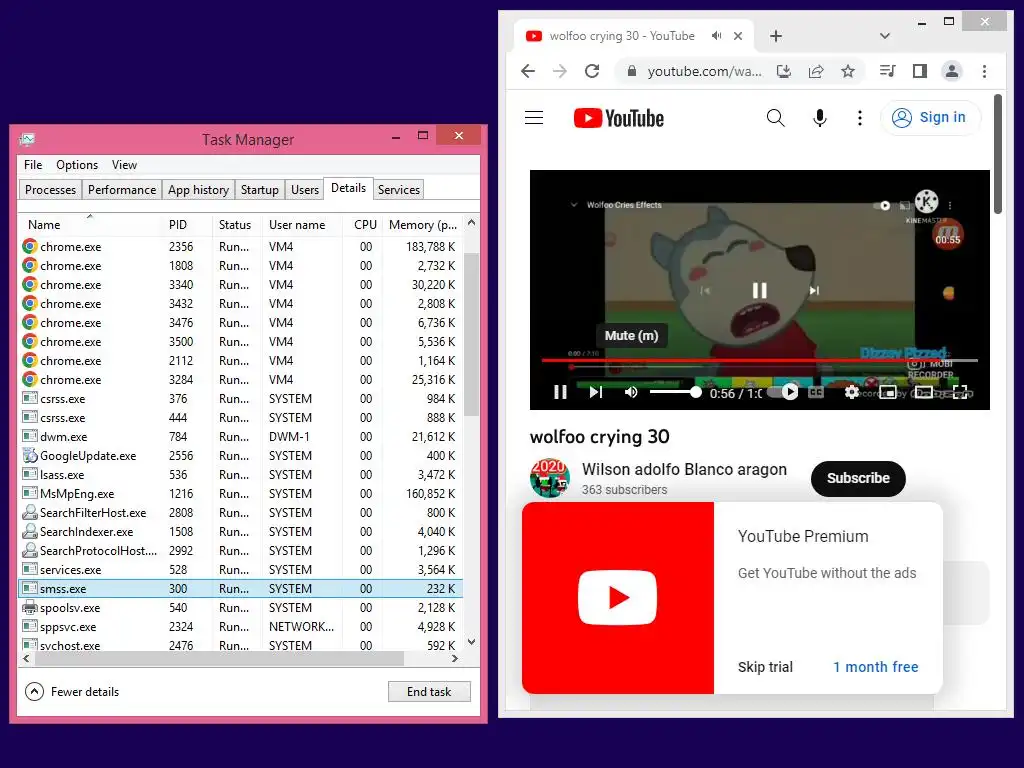Bookmark this page with star icon
The width and height of the screenshot is (1024, 768).
click(848, 71)
